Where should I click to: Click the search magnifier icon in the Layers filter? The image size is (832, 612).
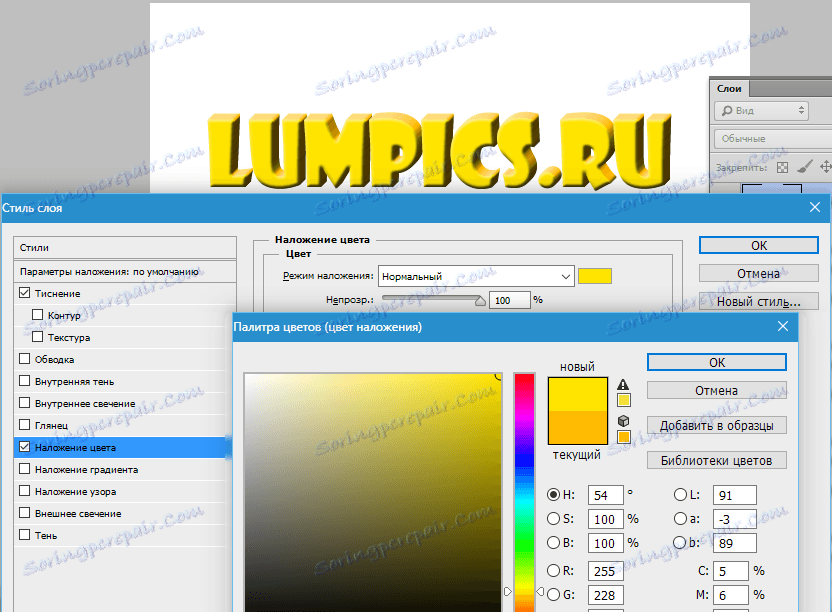[x=726, y=110]
